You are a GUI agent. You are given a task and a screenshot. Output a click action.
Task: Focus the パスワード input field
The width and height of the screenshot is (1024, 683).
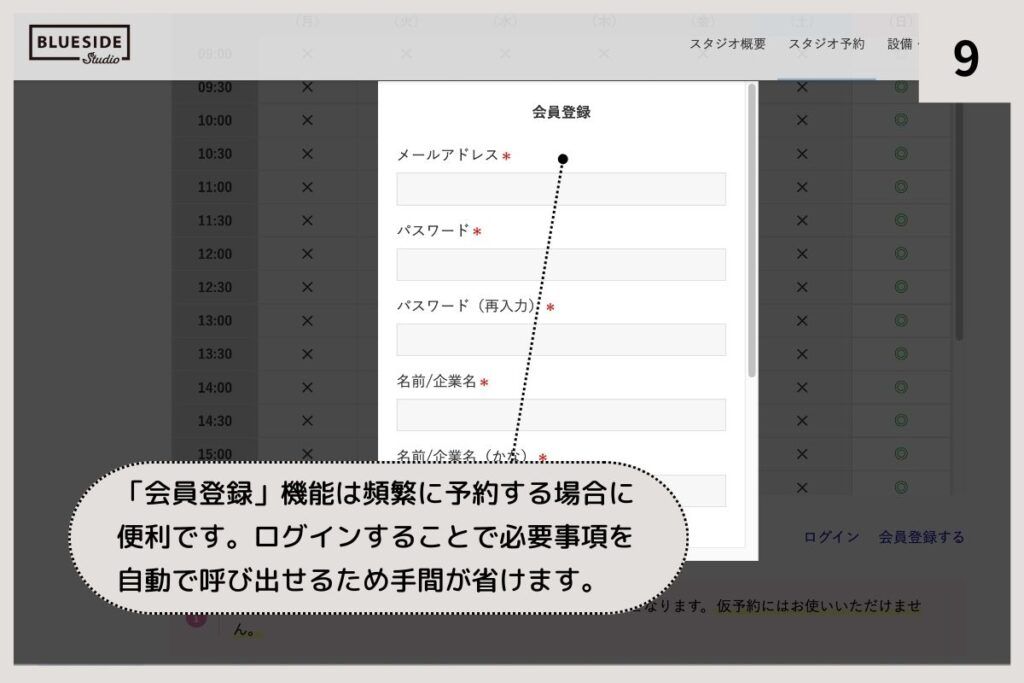tap(561, 264)
